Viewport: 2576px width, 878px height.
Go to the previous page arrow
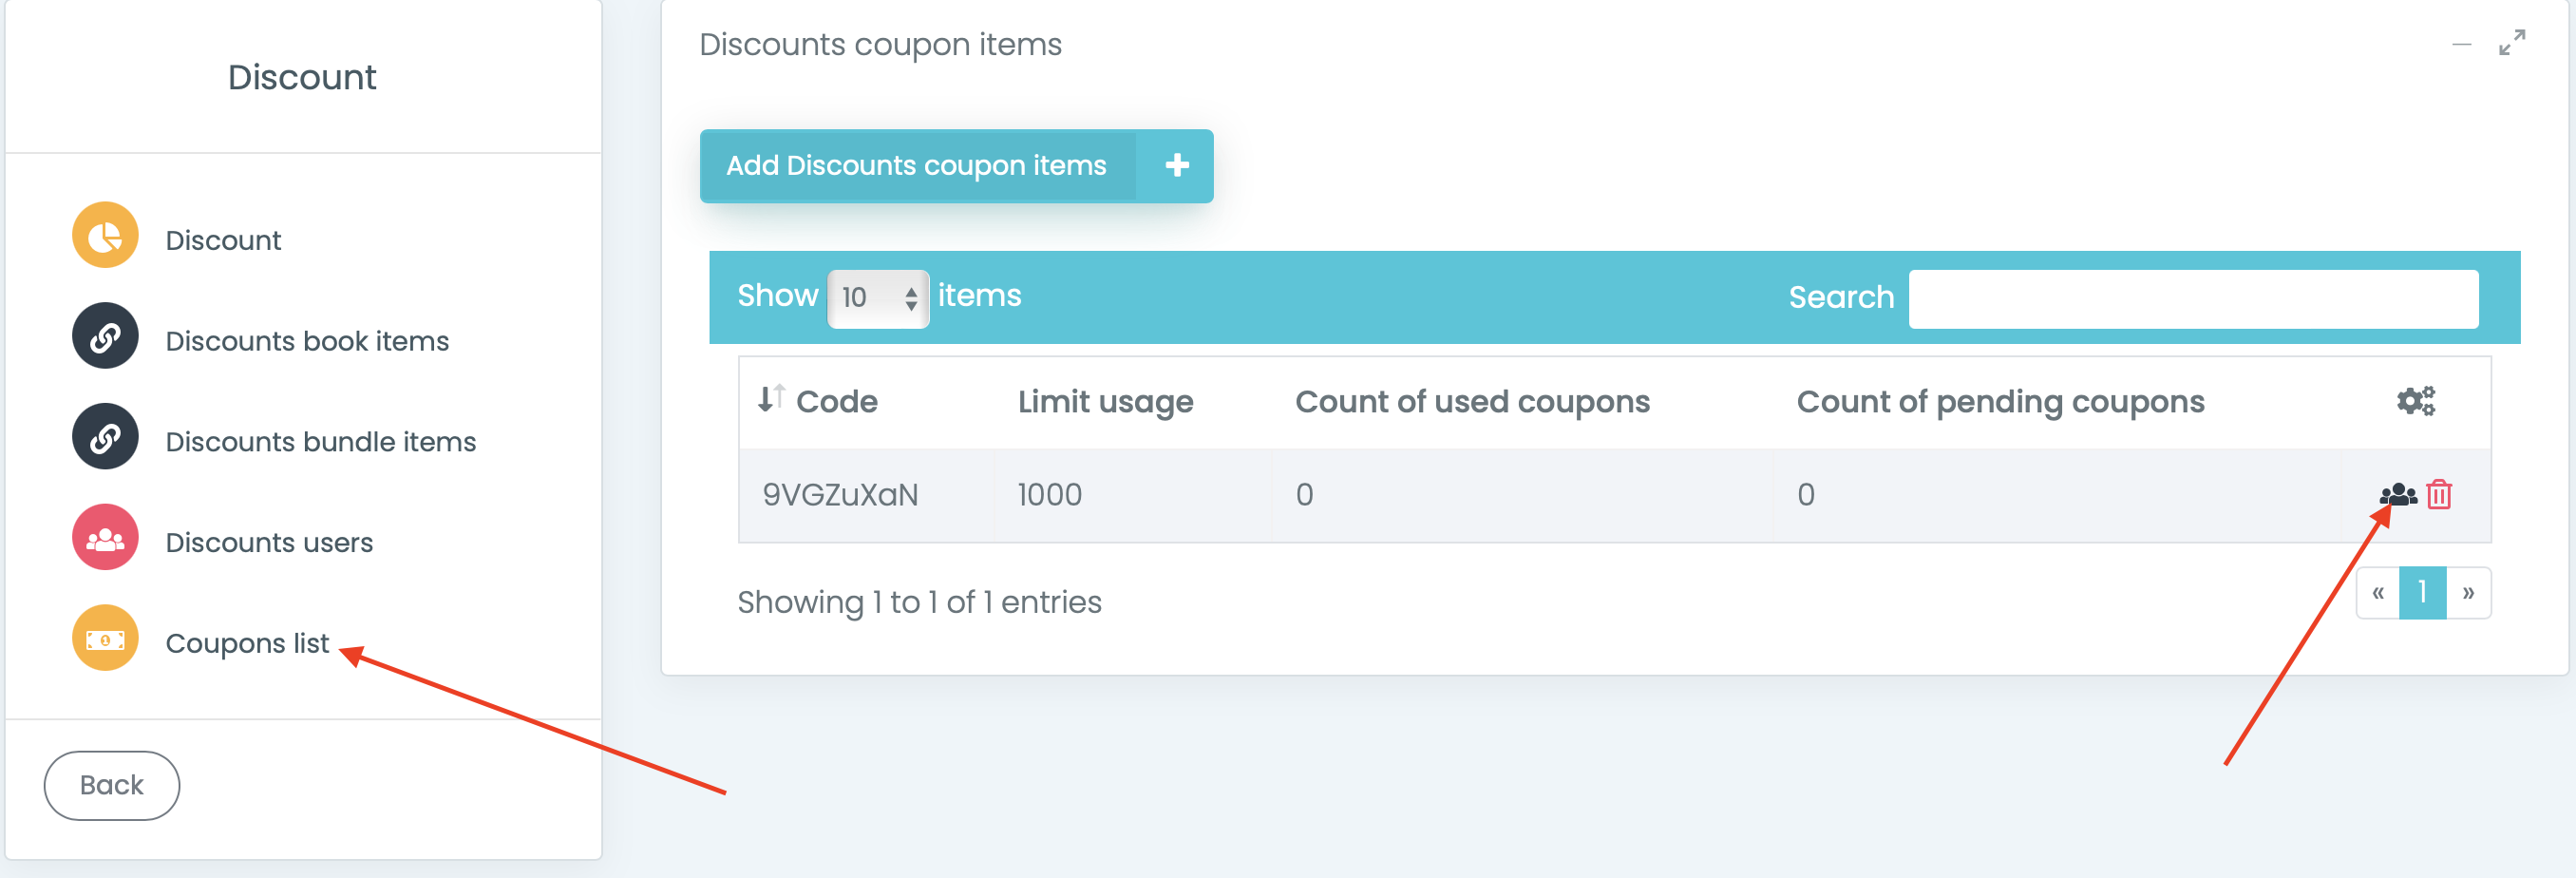[x=2378, y=593]
